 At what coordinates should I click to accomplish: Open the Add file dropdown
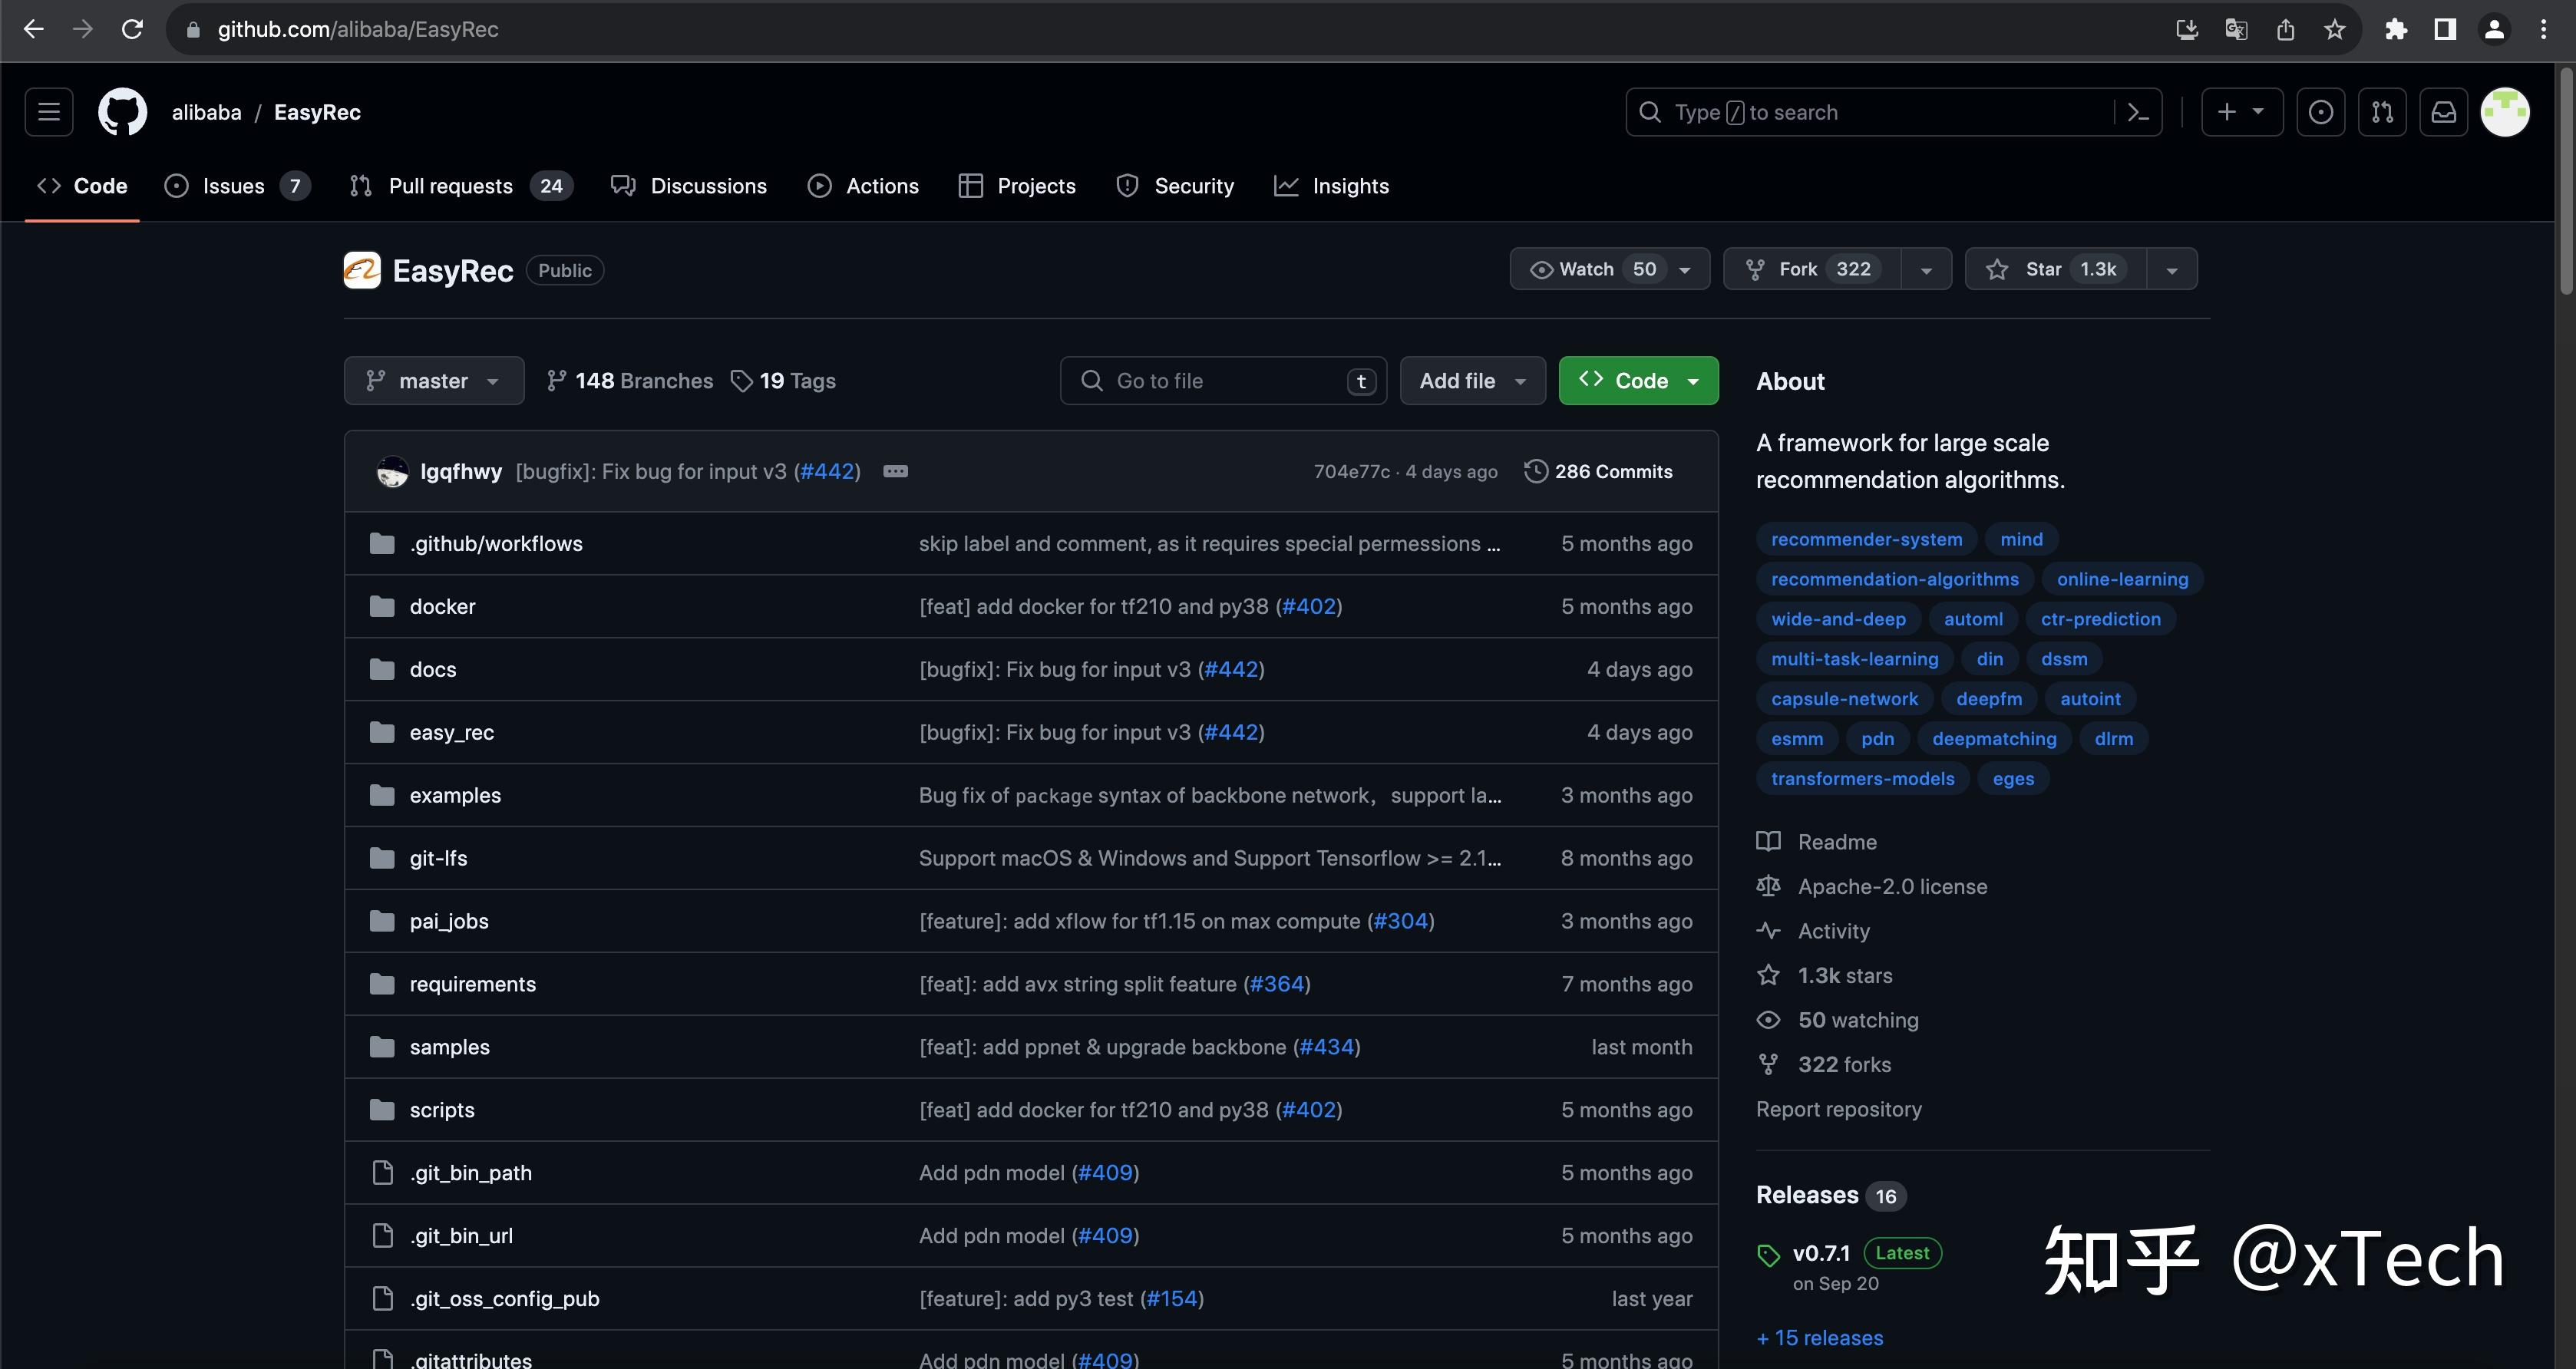pyautogui.click(x=1472, y=381)
